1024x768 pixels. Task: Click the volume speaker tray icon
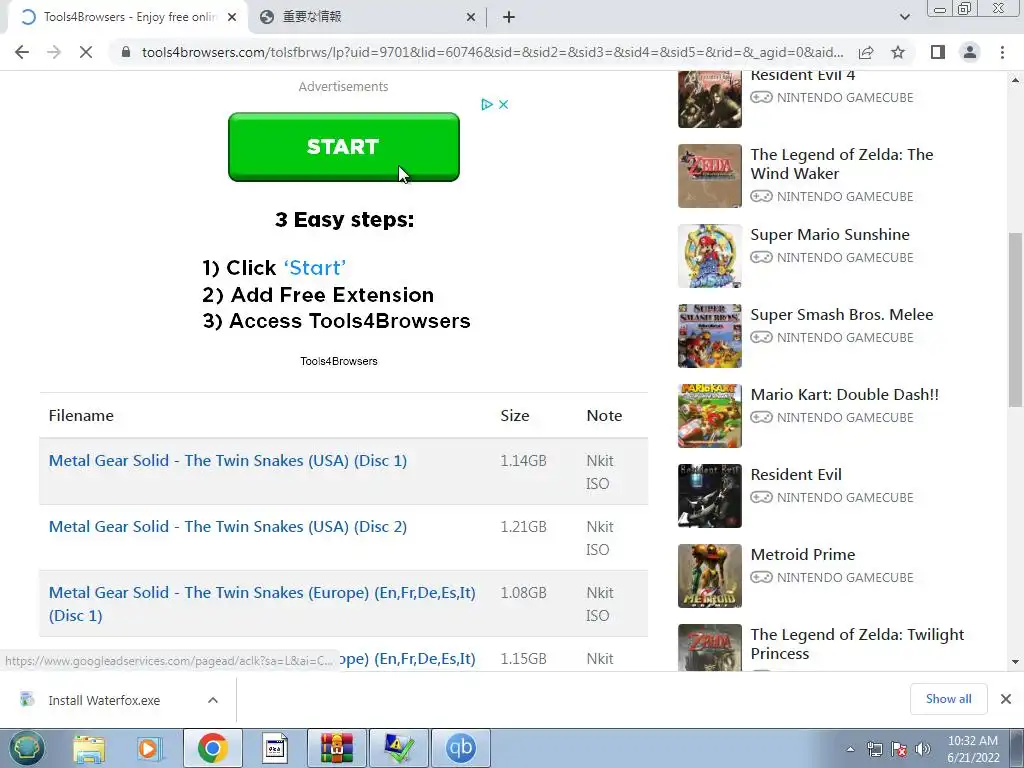click(923, 749)
